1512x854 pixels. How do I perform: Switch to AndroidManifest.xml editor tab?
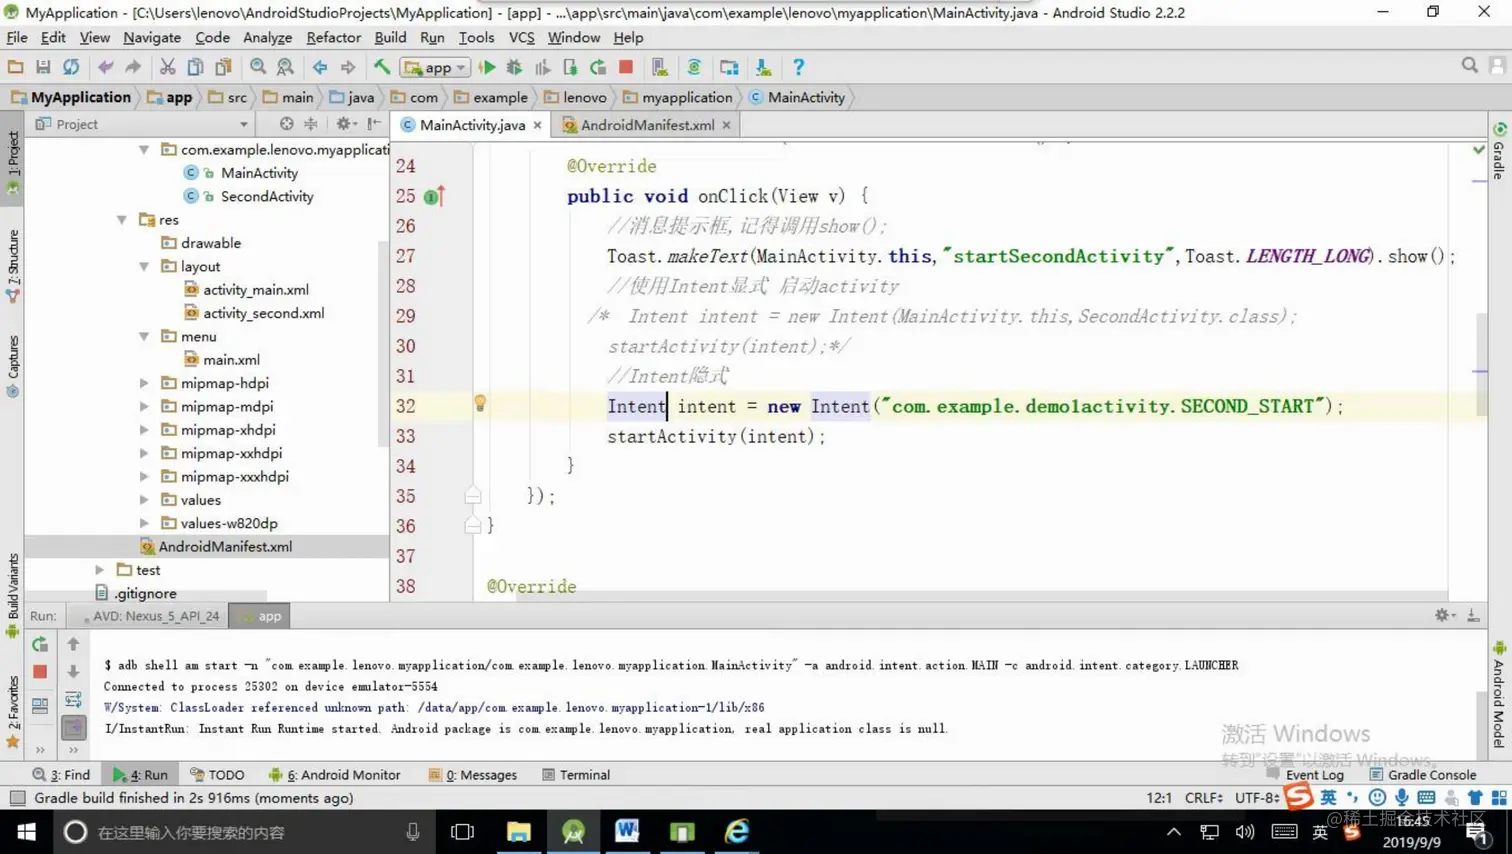coord(647,125)
